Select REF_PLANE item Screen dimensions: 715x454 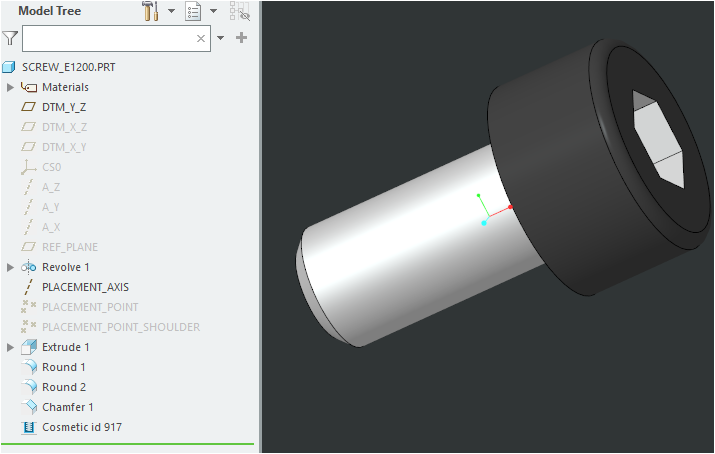[x=70, y=247]
